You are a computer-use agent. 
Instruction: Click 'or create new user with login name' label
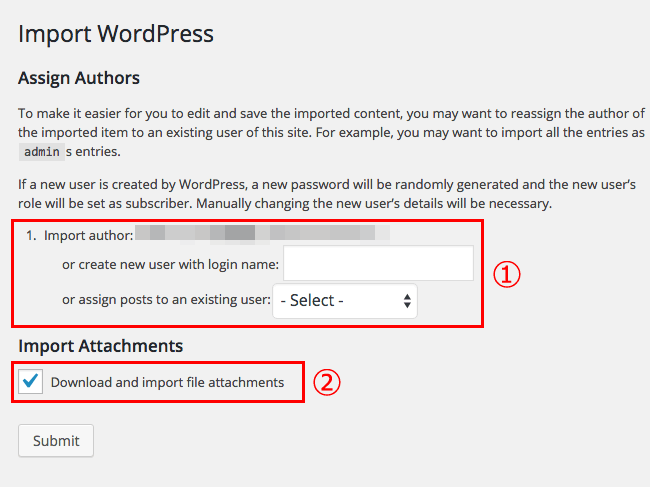point(170,264)
